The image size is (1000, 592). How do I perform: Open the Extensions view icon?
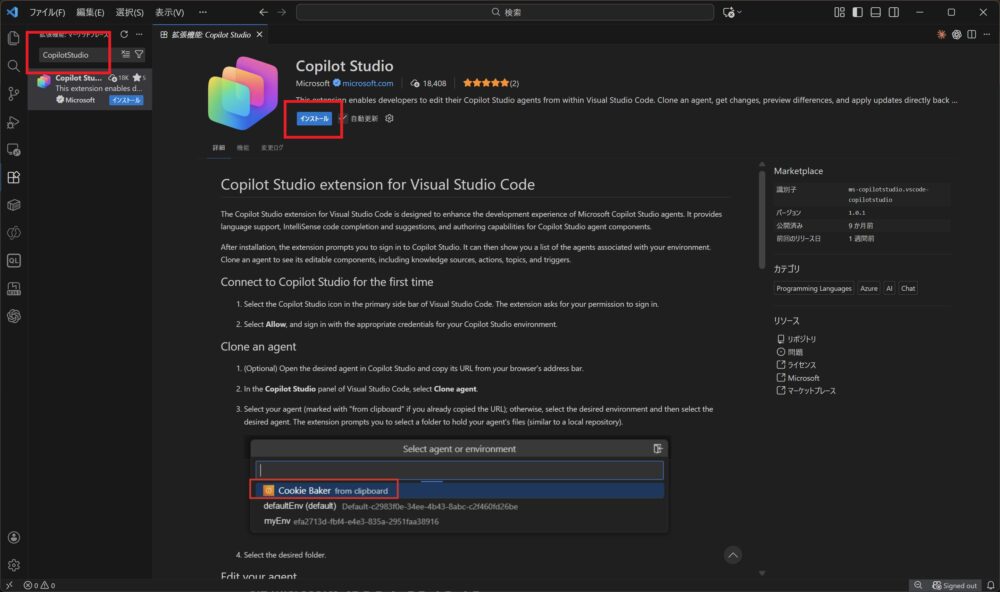click(14, 177)
